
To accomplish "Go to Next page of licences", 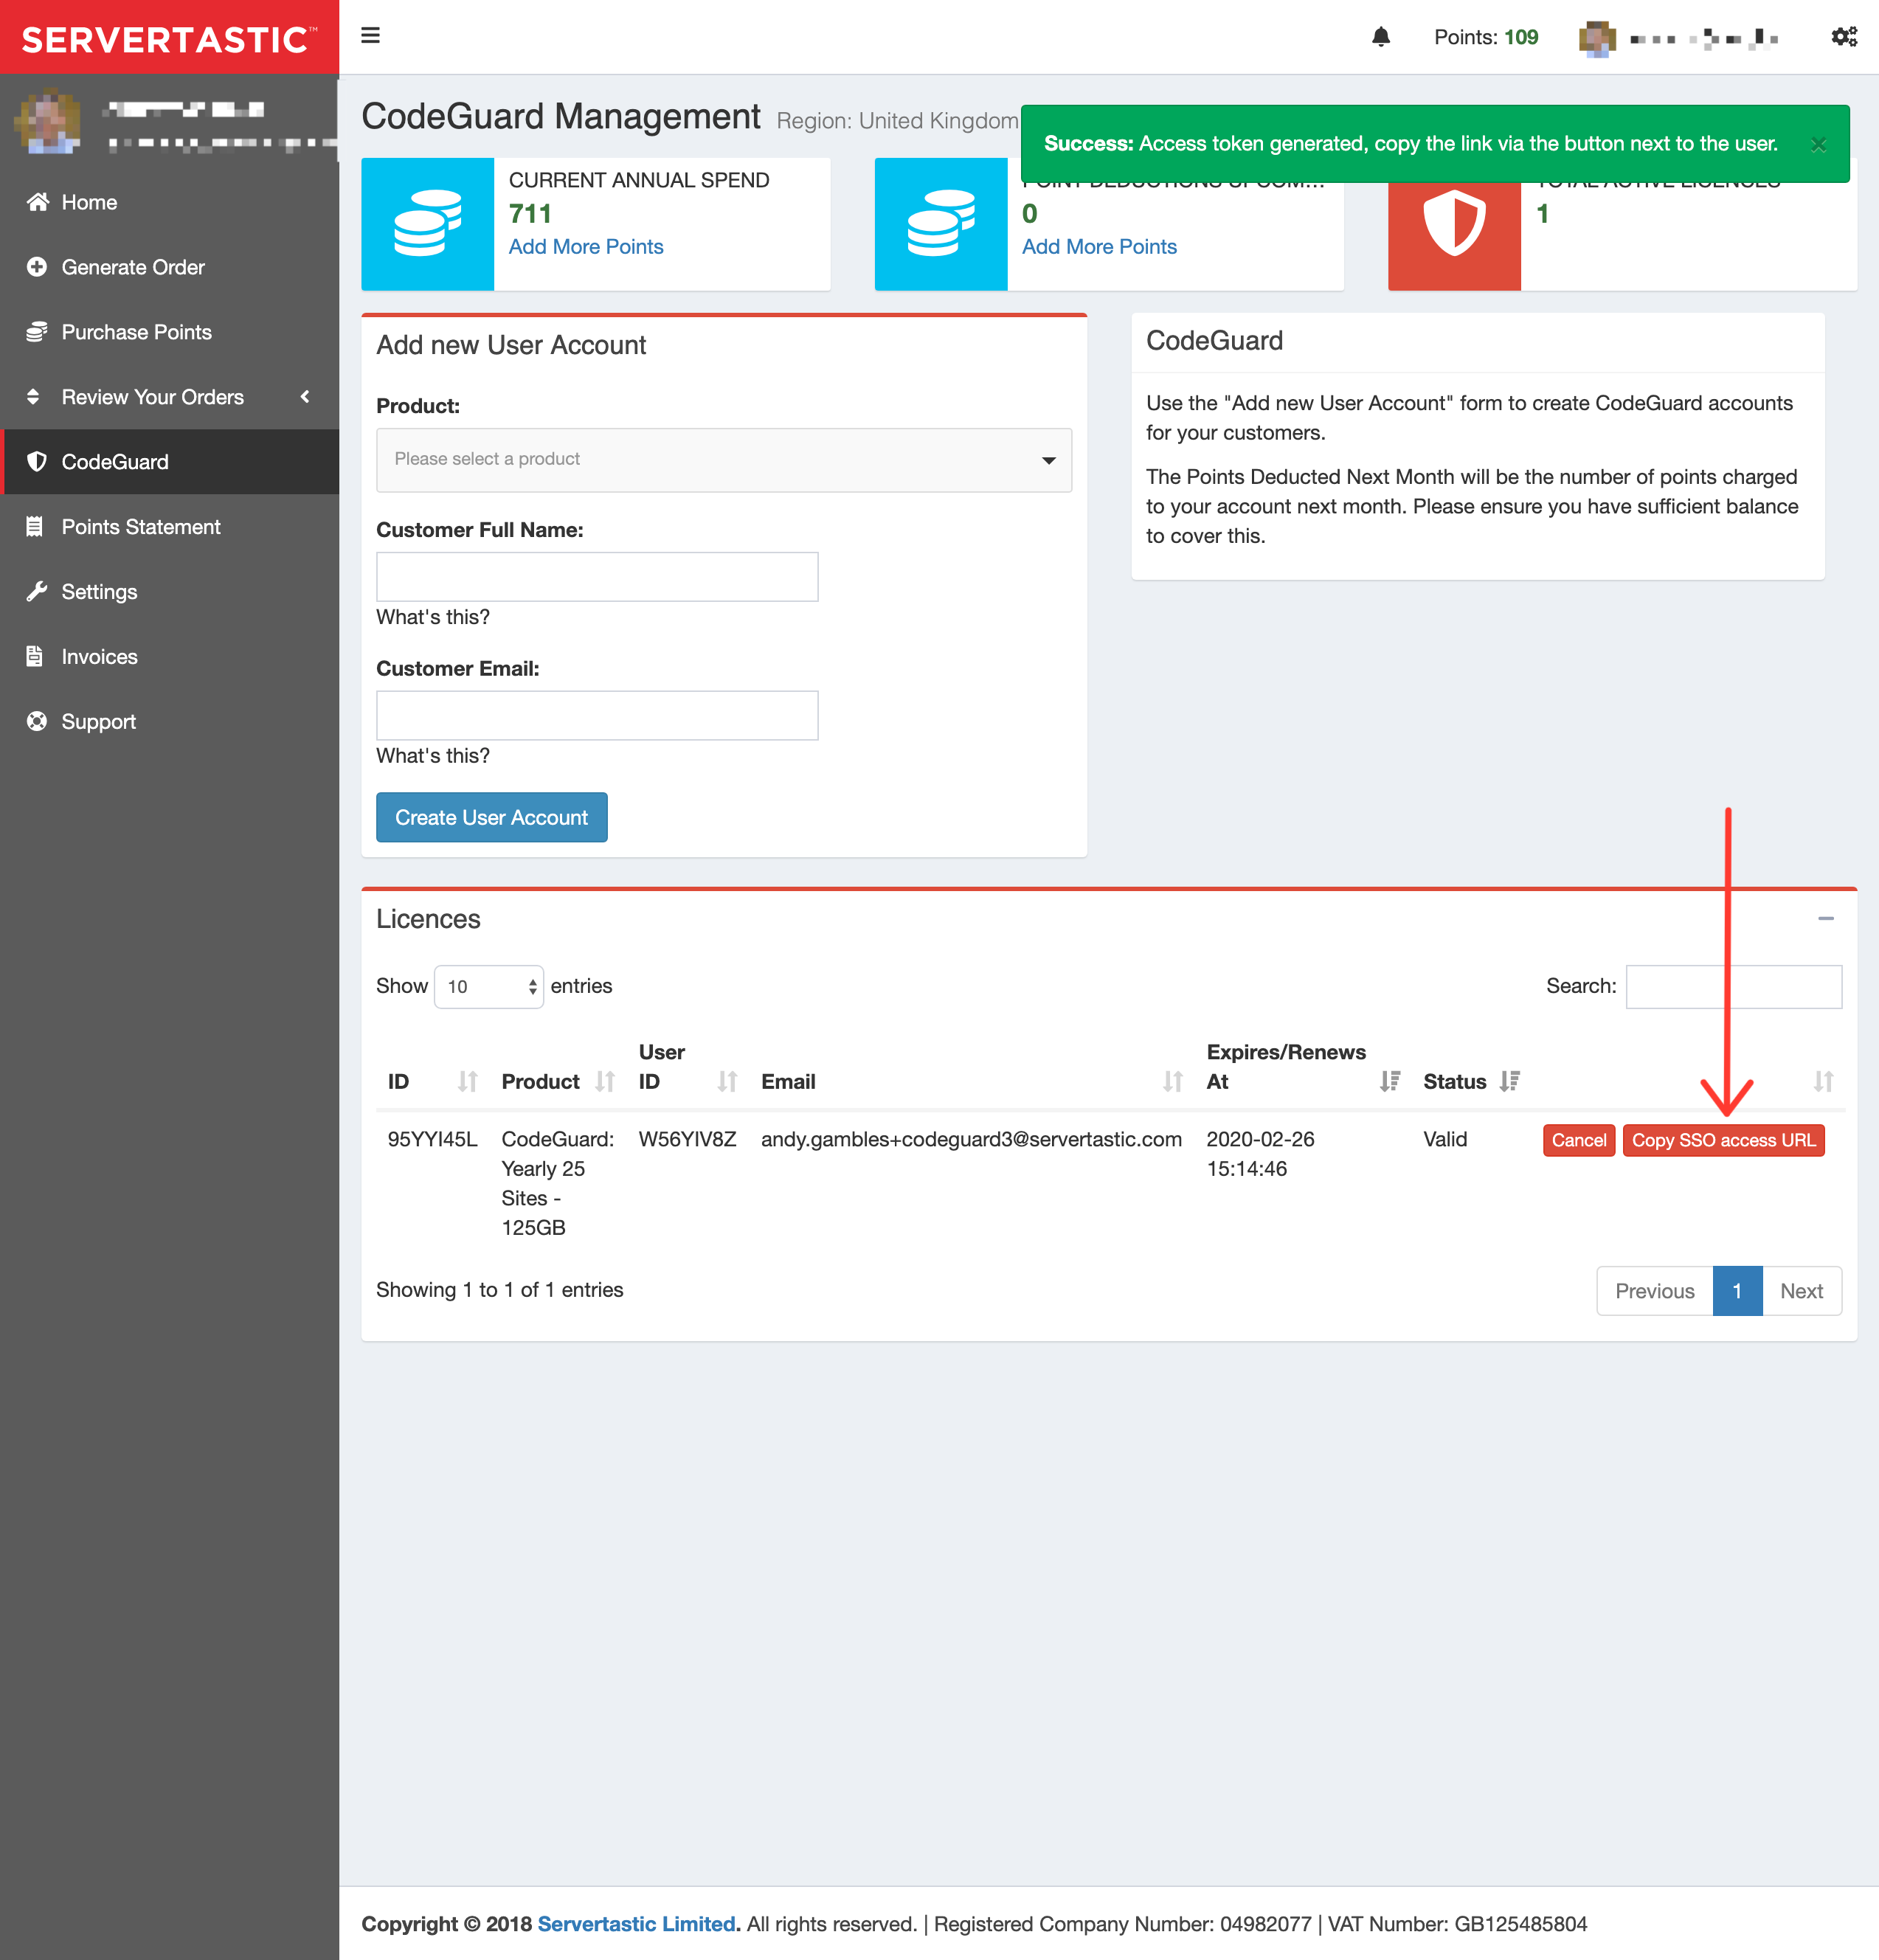I will 1802,1291.
